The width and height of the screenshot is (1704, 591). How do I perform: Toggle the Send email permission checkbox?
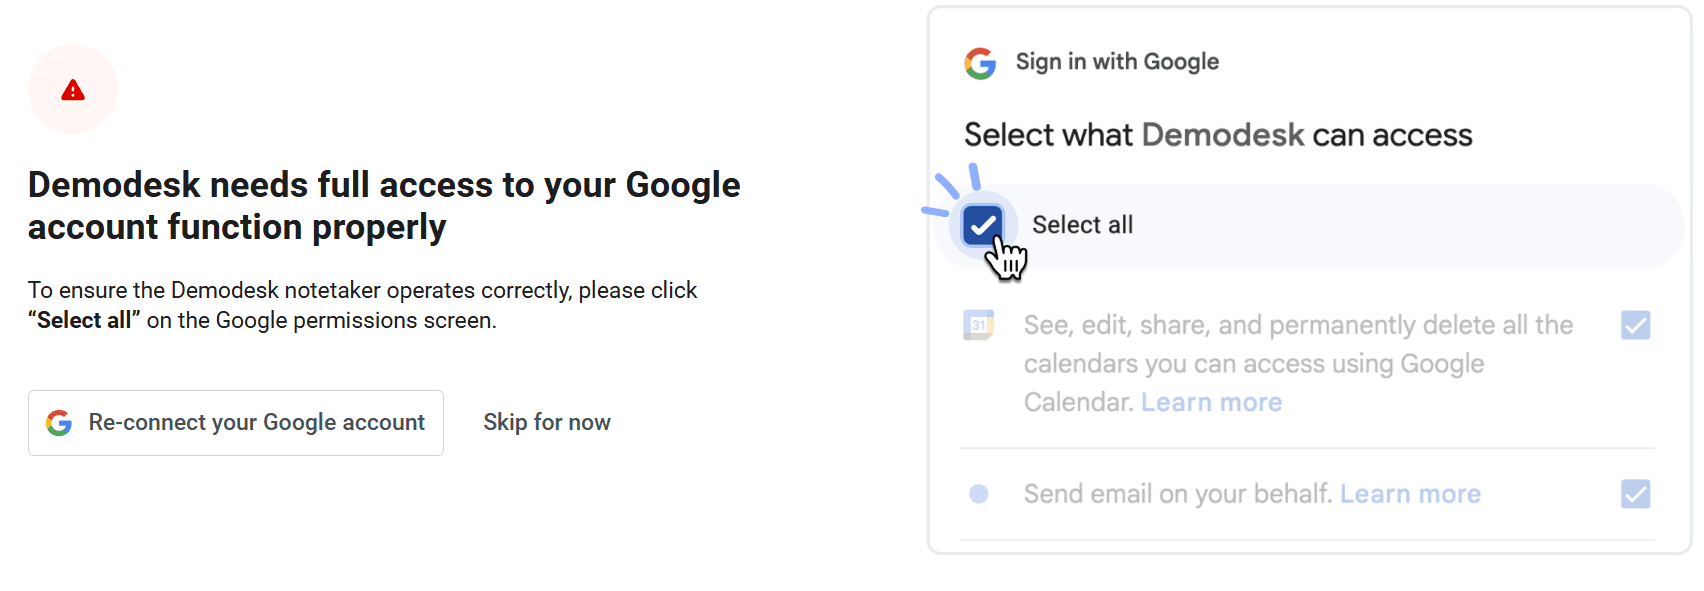[1636, 494]
